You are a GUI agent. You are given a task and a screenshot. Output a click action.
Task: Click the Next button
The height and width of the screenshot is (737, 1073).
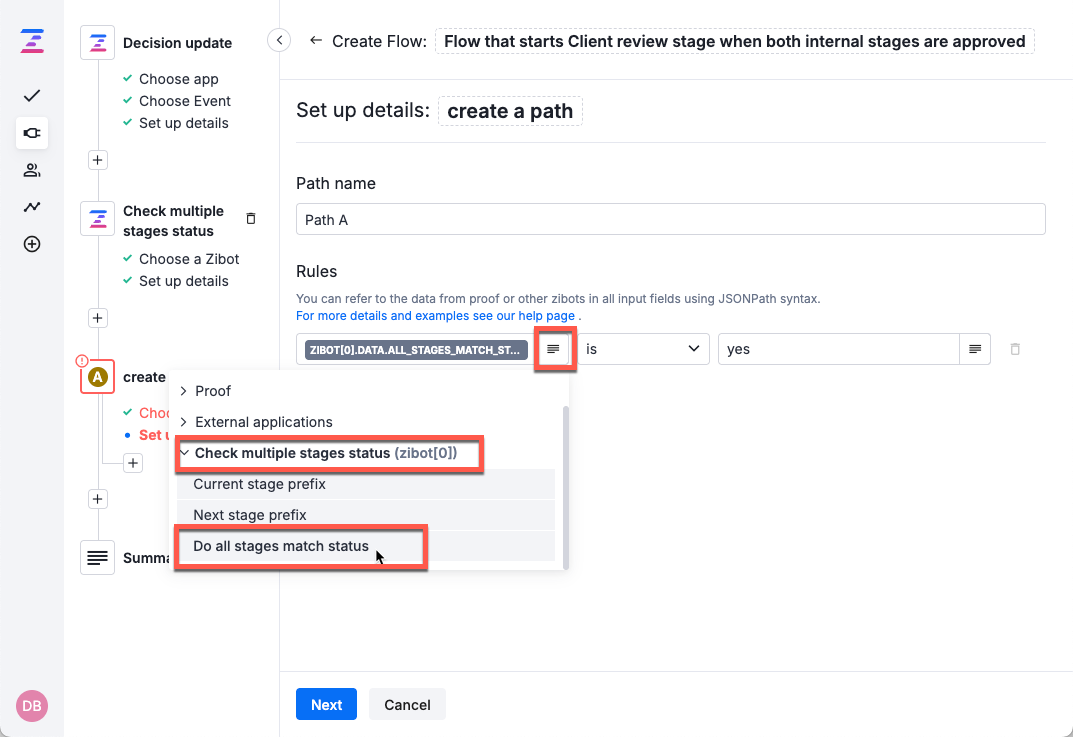[326, 704]
